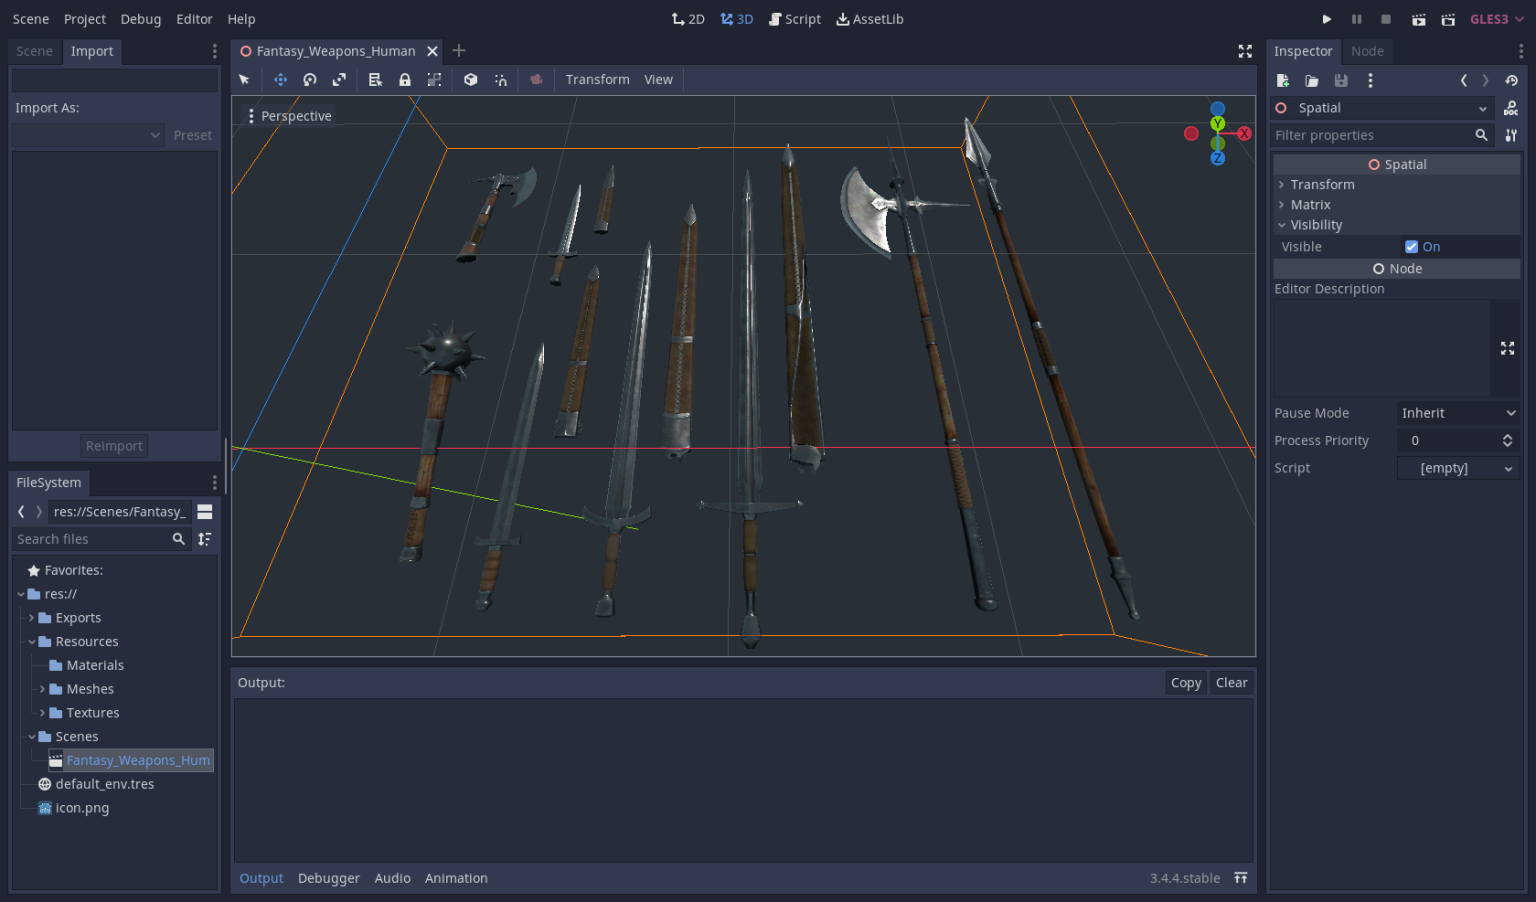The height and width of the screenshot is (902, 1536).
Task: Select the Rotate mode tool
Action: 310,79
